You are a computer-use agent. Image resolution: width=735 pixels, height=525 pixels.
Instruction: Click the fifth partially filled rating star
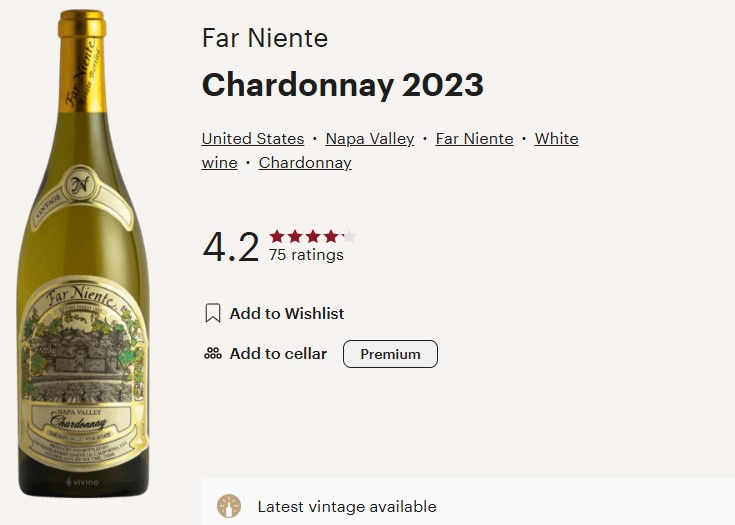point(348,237)
